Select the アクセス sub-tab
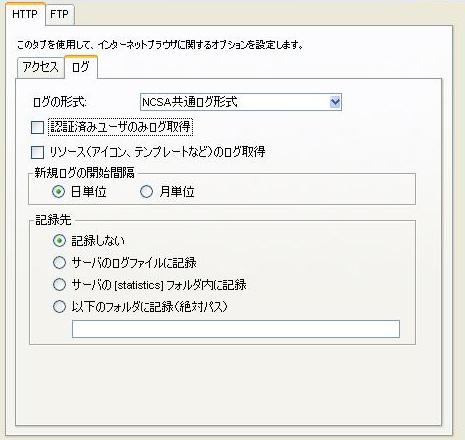The image size is (465, 440). (x=41, y=67)
